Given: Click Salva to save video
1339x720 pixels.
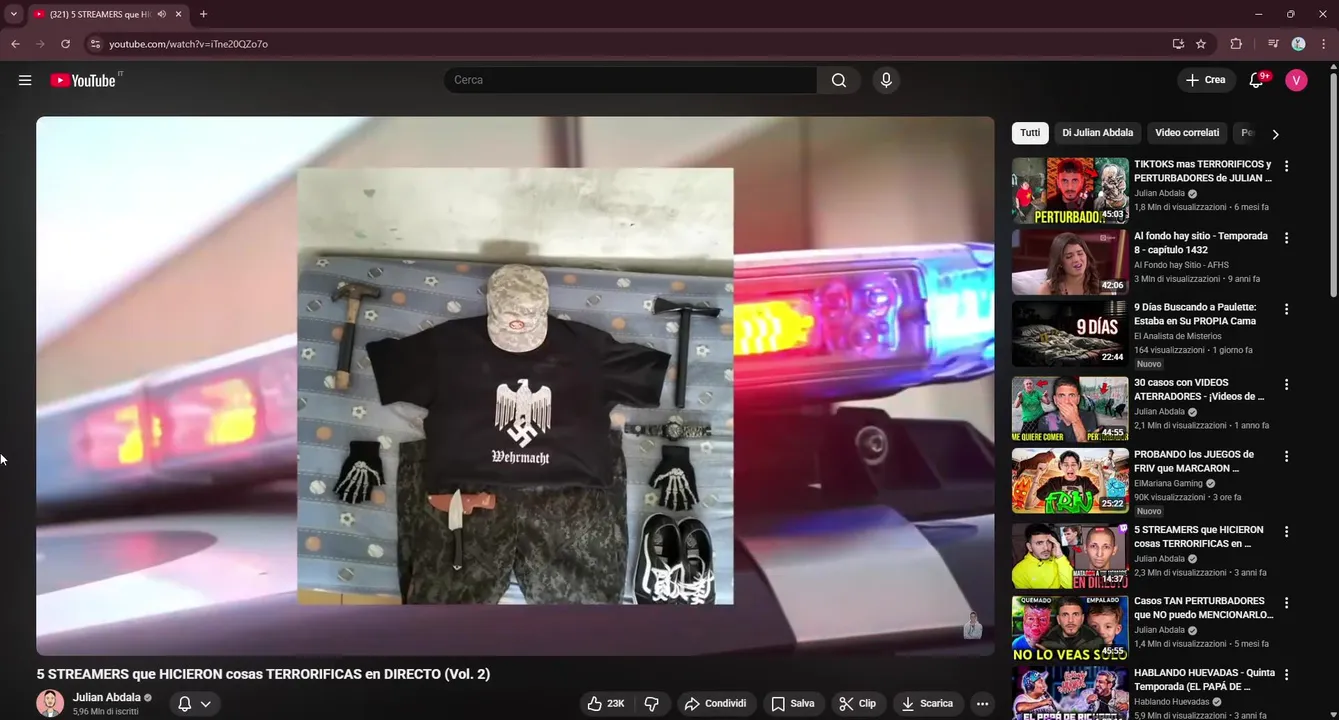Looking at the screenshot, I should click(793, 704).
